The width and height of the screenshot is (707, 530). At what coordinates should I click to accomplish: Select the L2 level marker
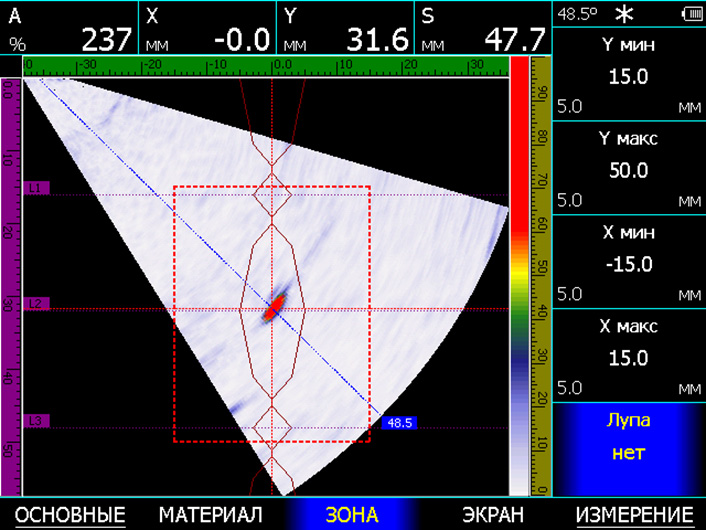tap(35, 303)
